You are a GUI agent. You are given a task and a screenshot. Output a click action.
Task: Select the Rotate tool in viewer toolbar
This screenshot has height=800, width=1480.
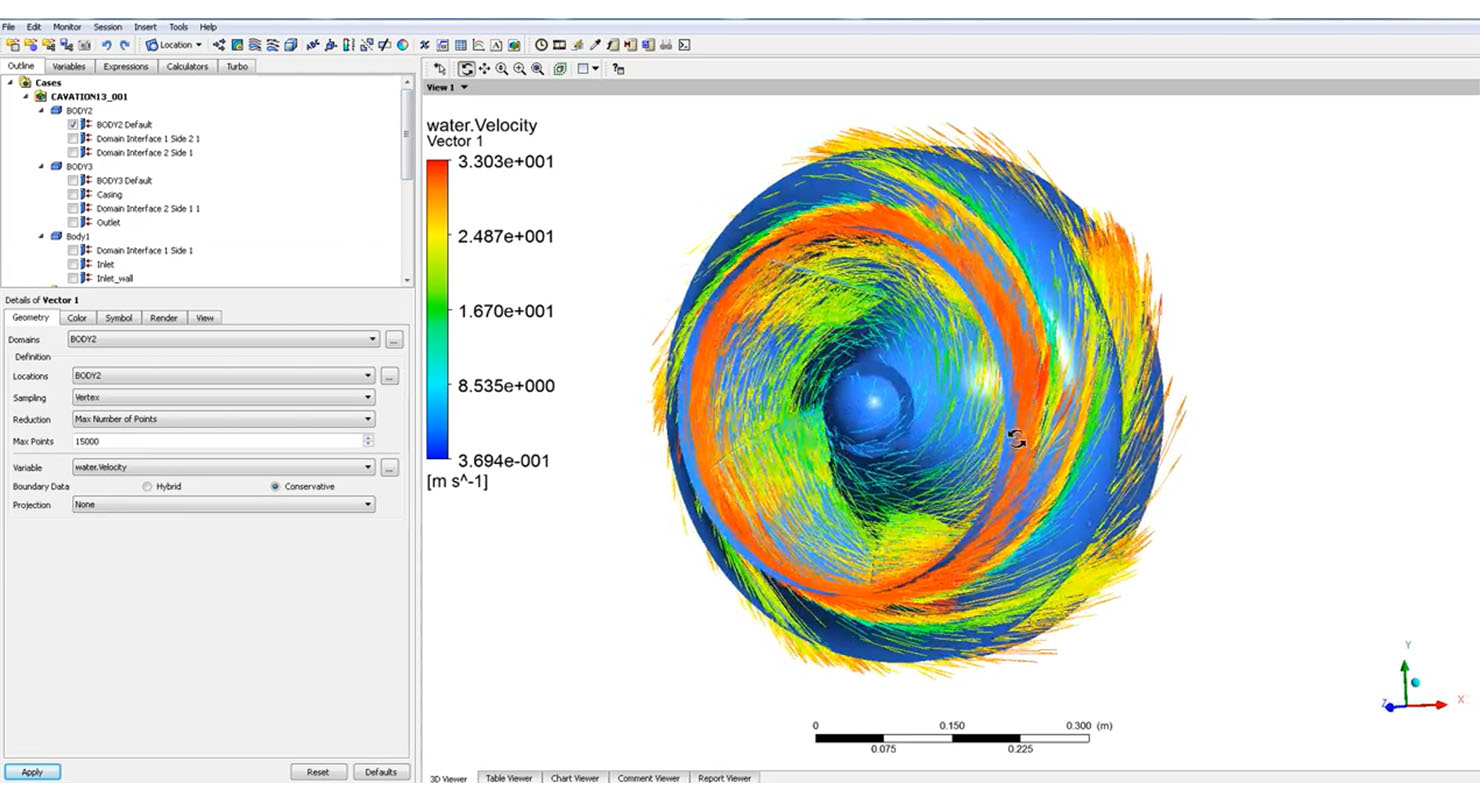pos(467,69)
